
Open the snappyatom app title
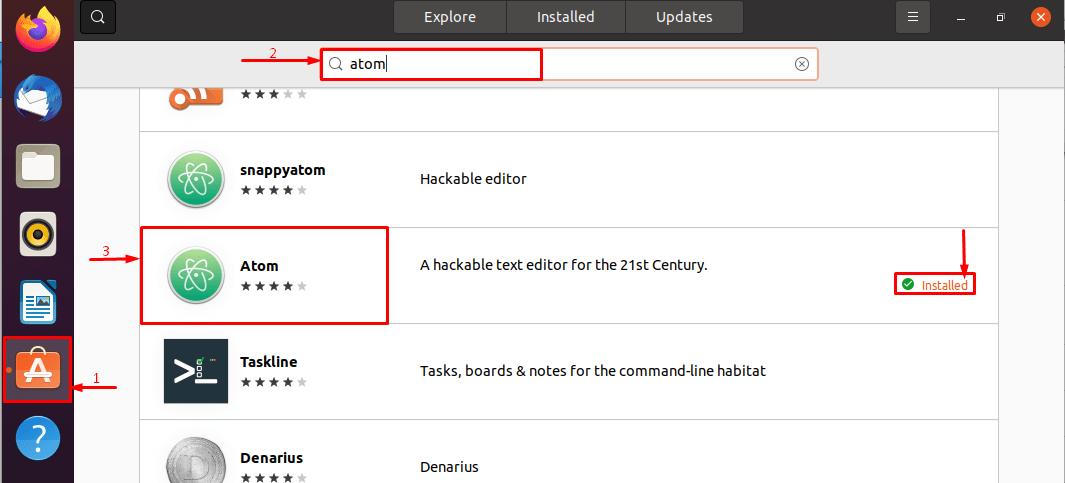click(283, 170)
